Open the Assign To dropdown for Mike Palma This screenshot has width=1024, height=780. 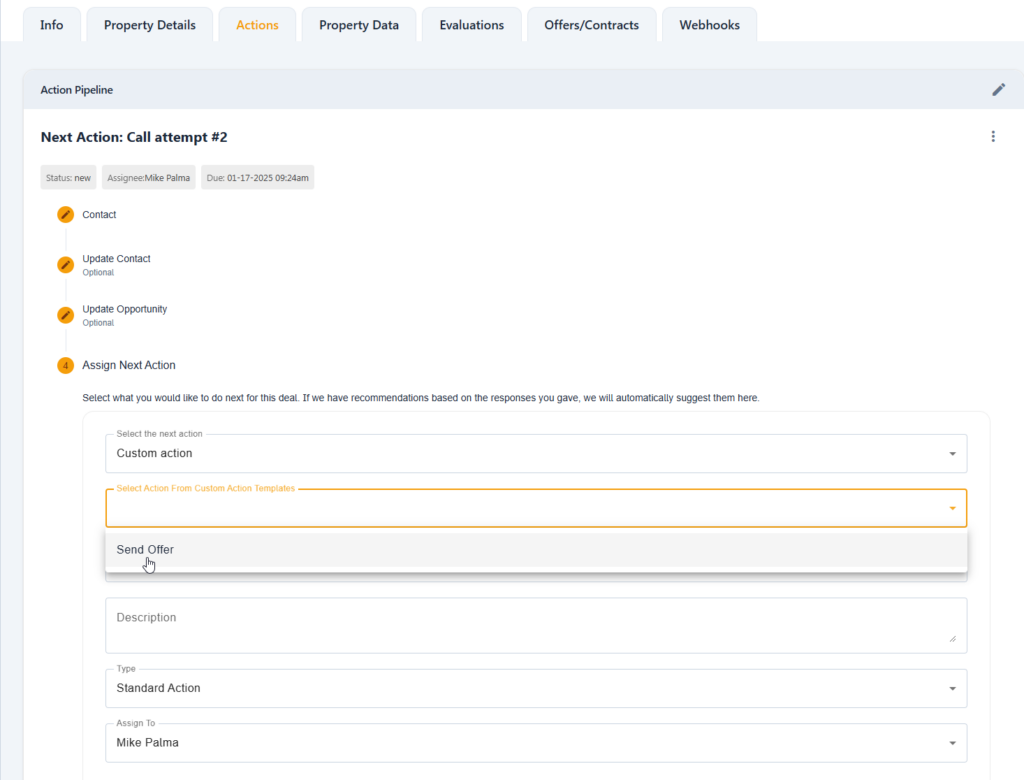pos(535,743)
